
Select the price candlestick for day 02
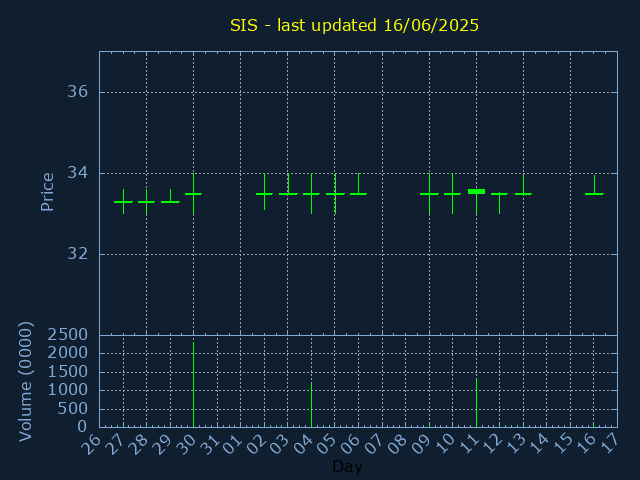click(x=264, y=194)
